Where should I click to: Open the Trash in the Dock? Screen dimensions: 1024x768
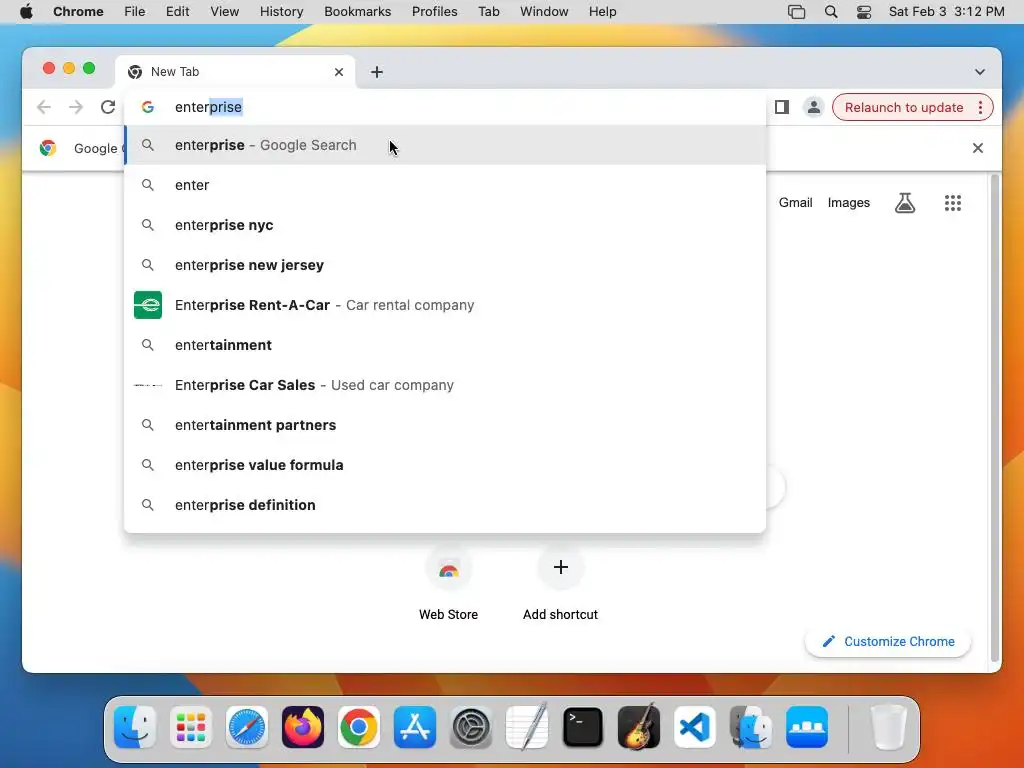click(889, 727)
